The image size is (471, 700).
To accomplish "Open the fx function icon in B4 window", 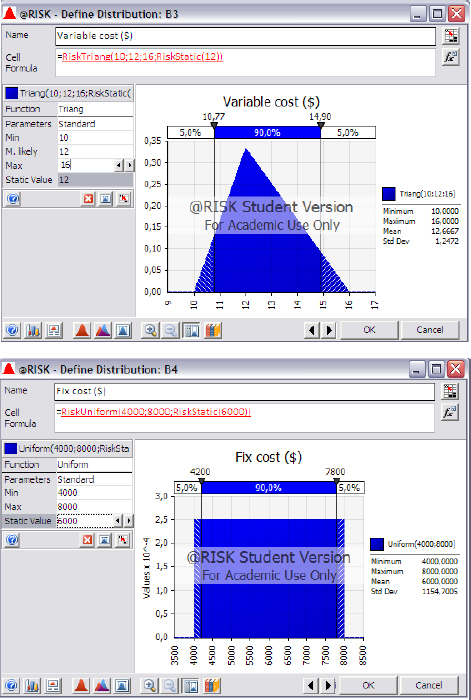I will [x=450, y=412].
